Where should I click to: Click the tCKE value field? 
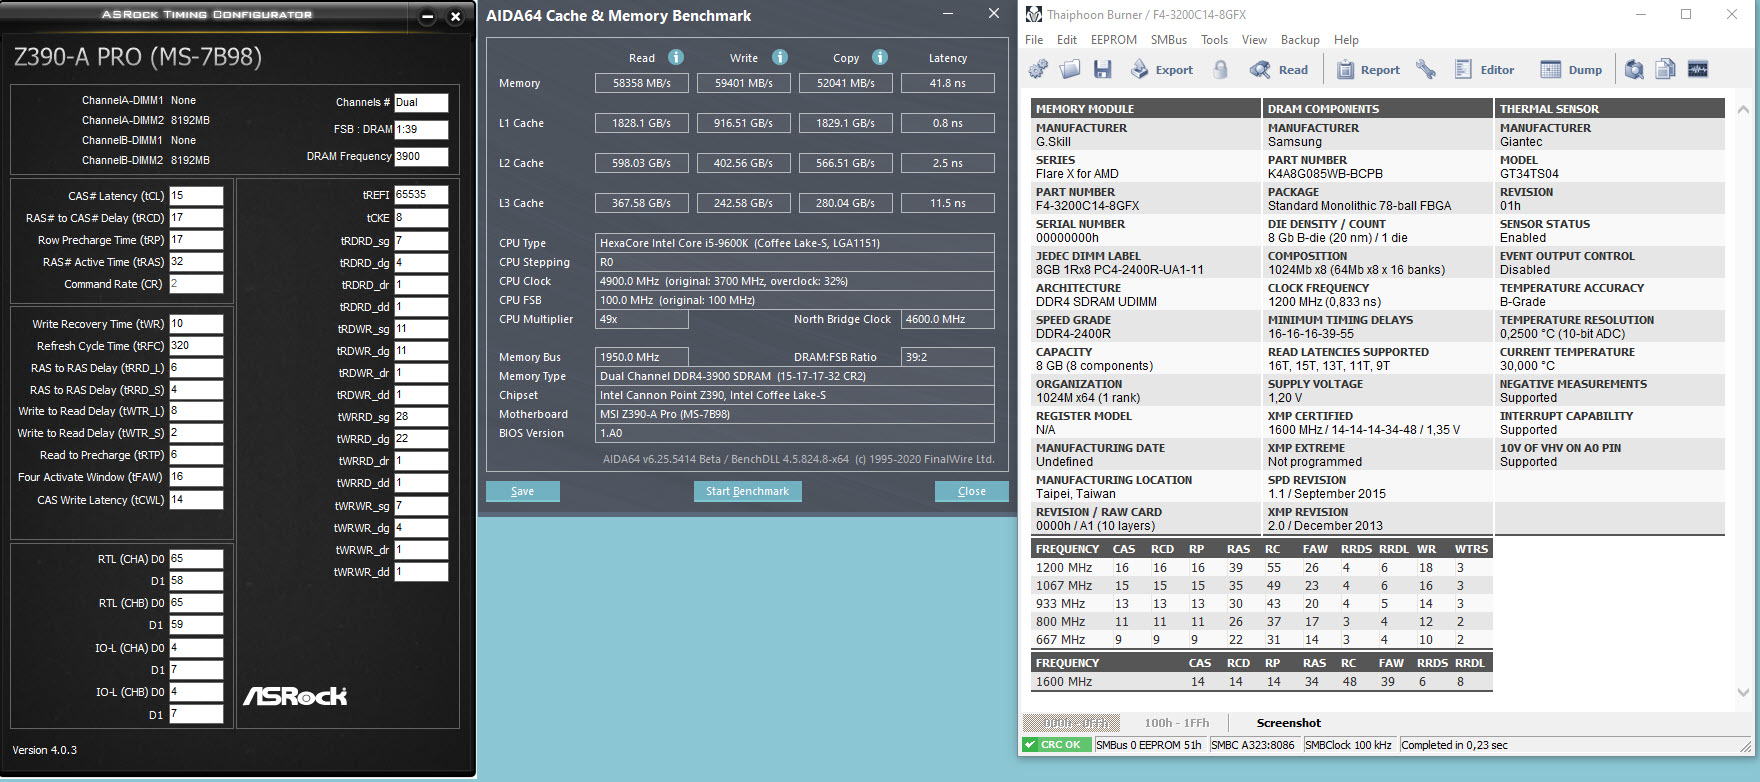pos(421,217)
